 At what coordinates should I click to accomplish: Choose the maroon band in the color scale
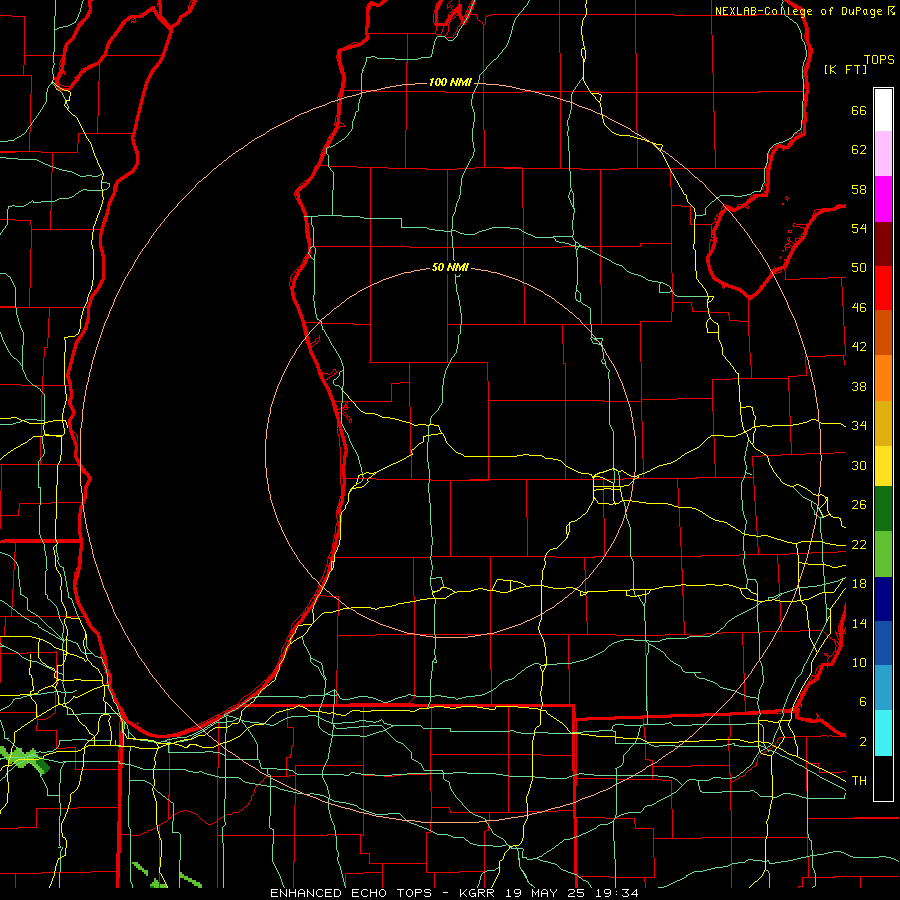tap(883, 244)
